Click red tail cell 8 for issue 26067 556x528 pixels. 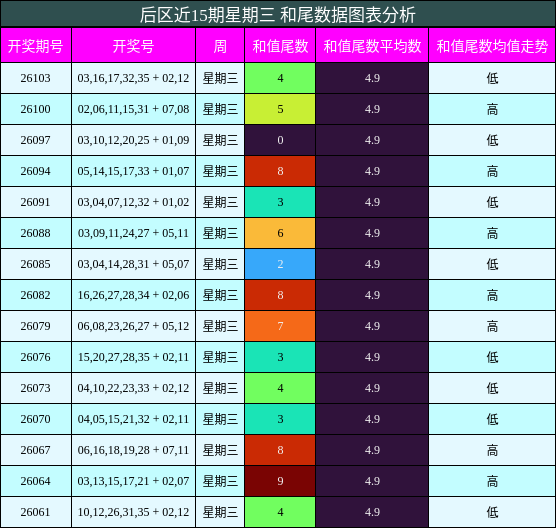pos(280,450)
